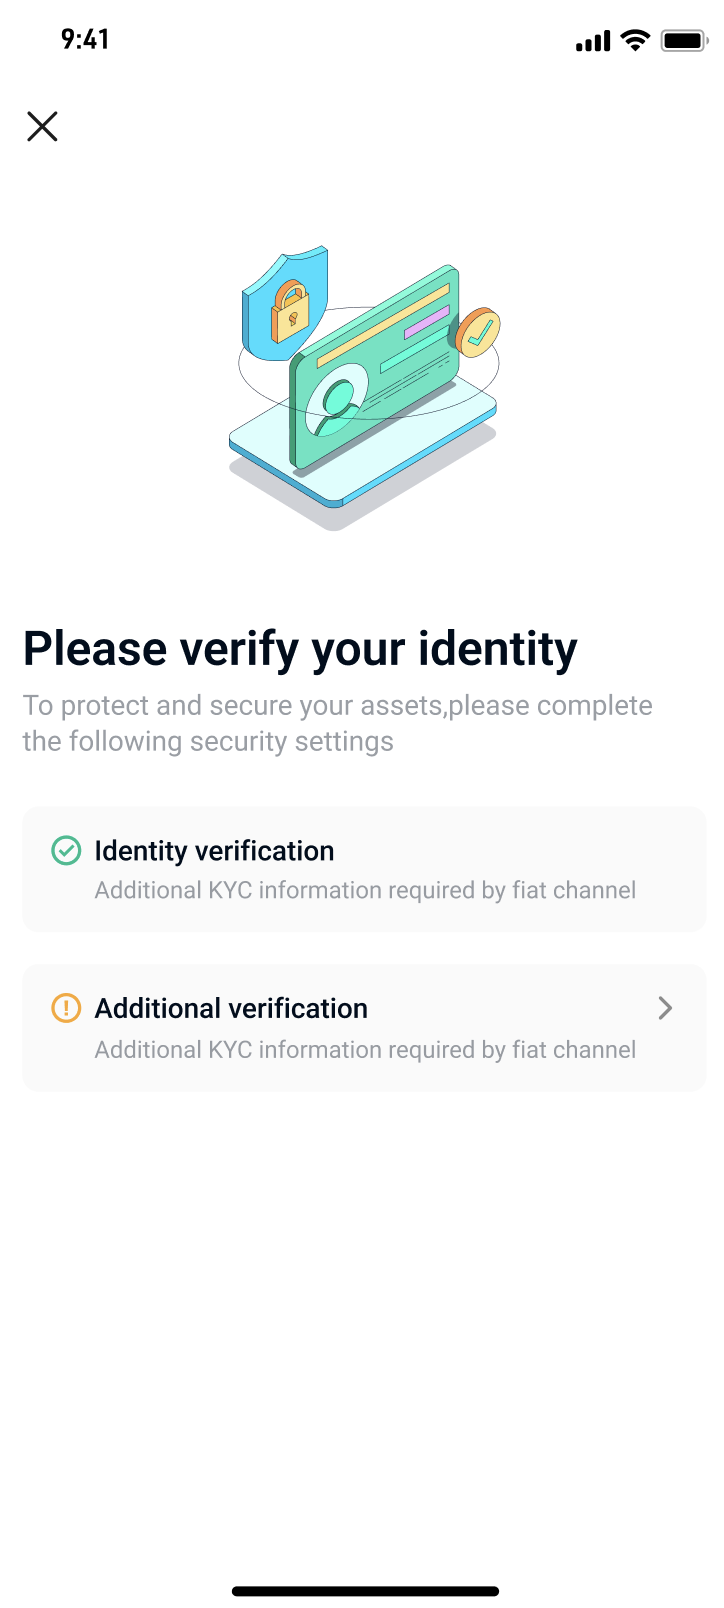
Task: Open the Additional verification label
Action: [231, 1008]
